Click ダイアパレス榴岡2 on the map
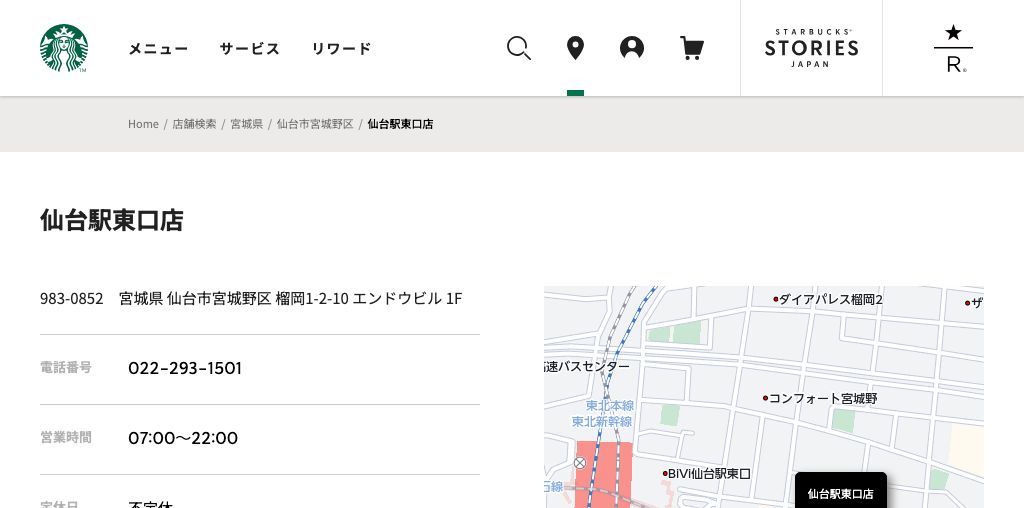 [x=828, y=300]
